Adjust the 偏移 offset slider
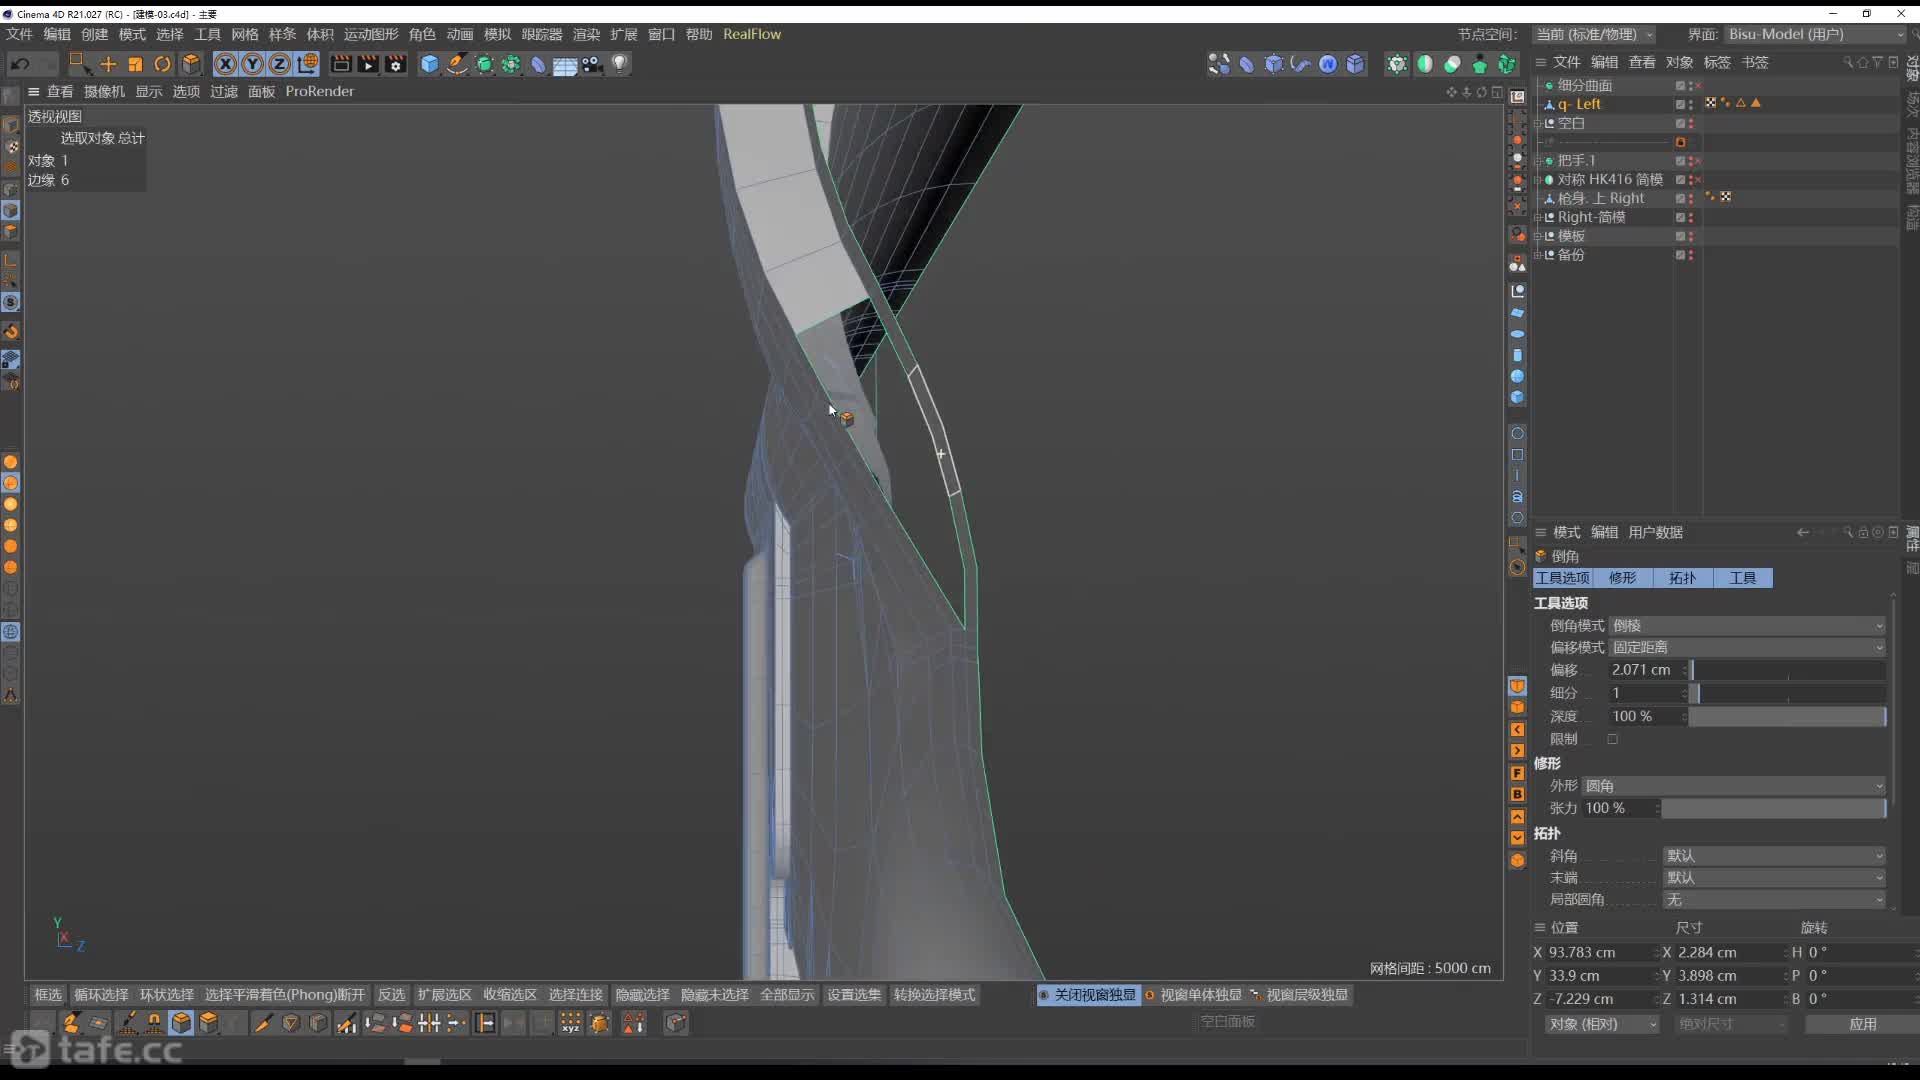The height and width of the screenshot is (1080, 1920). tap(1788, 670)
